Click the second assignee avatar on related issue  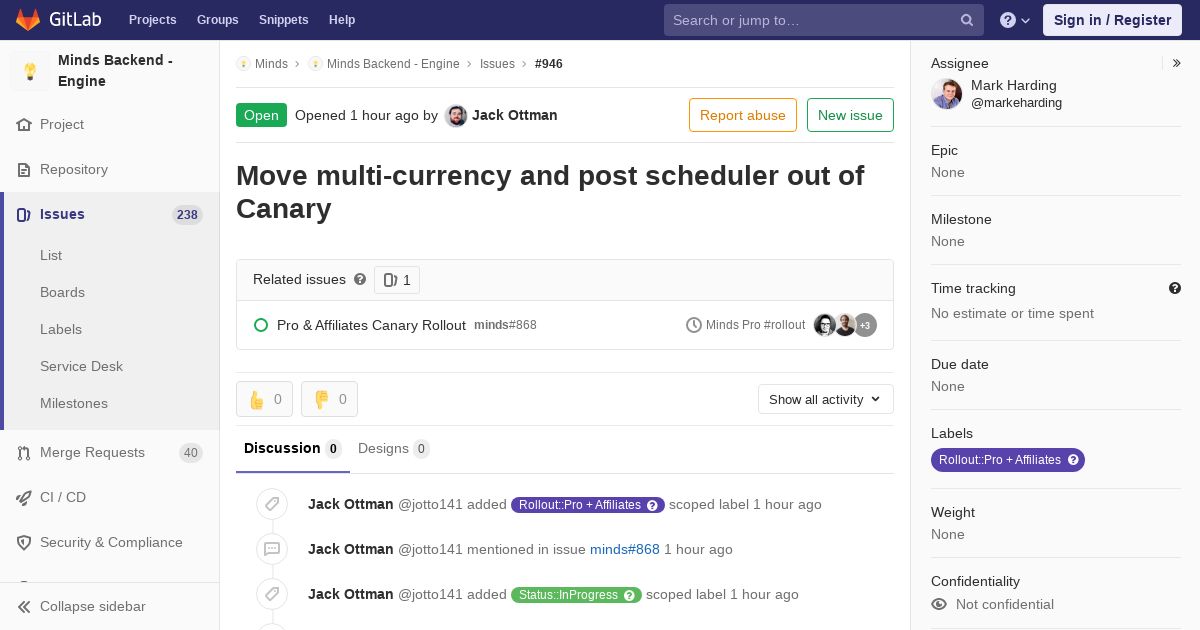(x=845, y=325)
